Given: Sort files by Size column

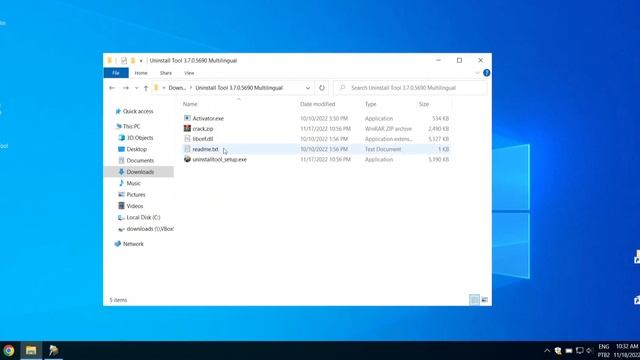Looking at the screenshot, I should pyautogui.click(x=424, y=104).
